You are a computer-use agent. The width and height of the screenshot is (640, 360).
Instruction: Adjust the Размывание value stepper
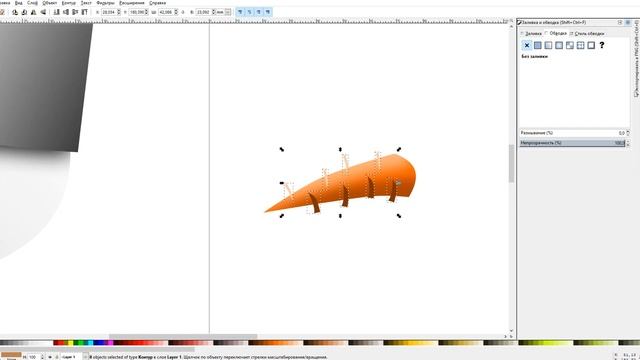628,133
